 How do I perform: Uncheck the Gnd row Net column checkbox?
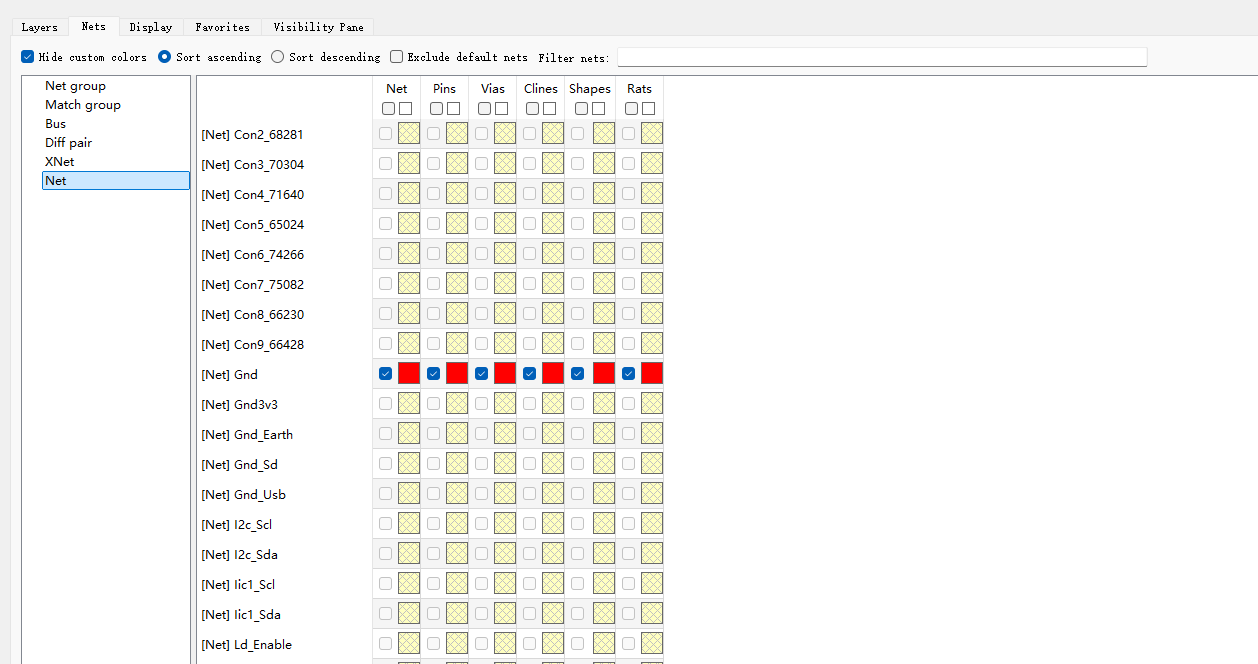(386, 374)
